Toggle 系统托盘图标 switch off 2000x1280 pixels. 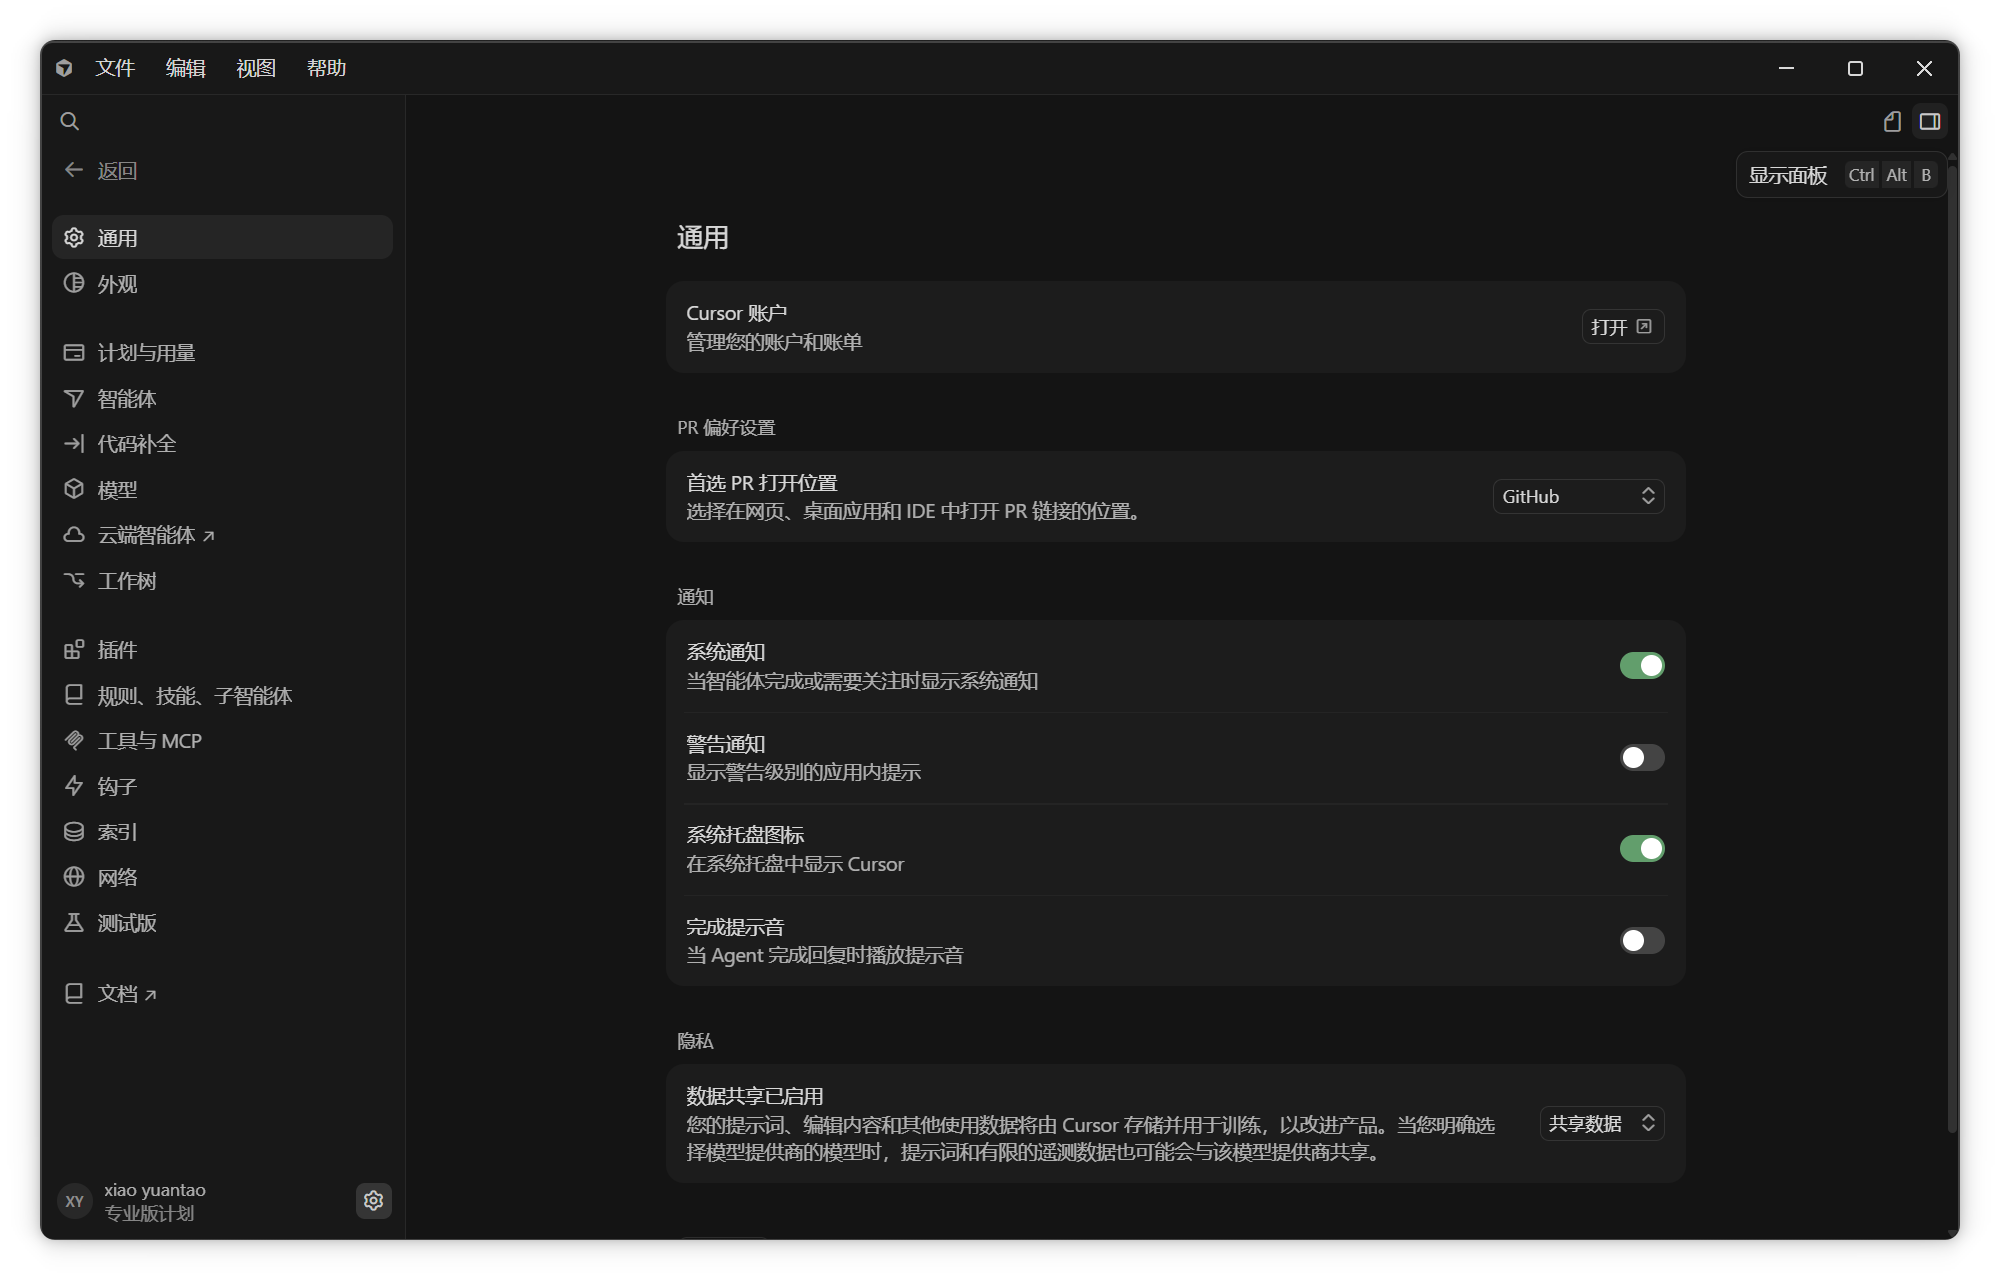(x=1642, y=849)
